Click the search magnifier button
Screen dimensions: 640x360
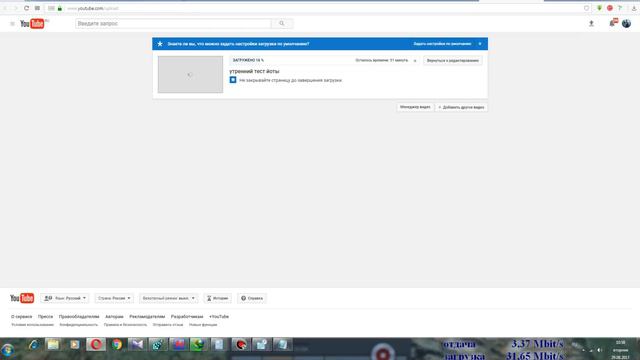click(x=282, y=24)
